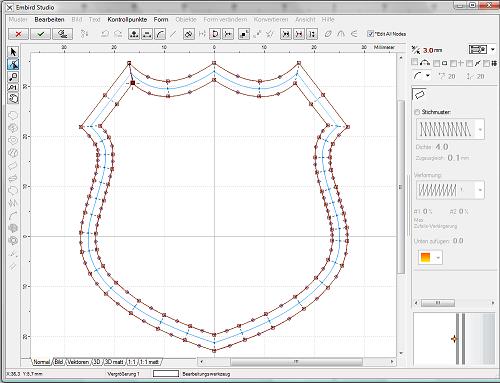
Task: Click the D-shaped start point icon
Action: (215, 34)
